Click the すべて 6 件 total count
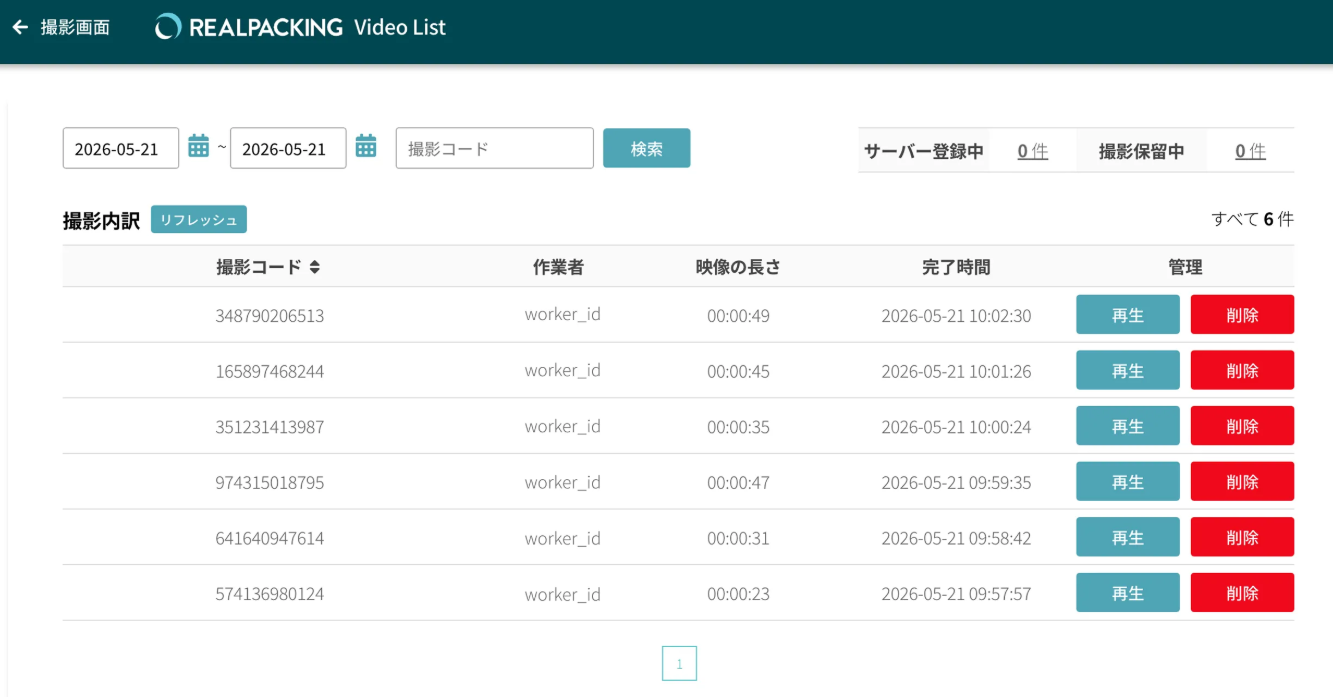 coord(1252,219)
